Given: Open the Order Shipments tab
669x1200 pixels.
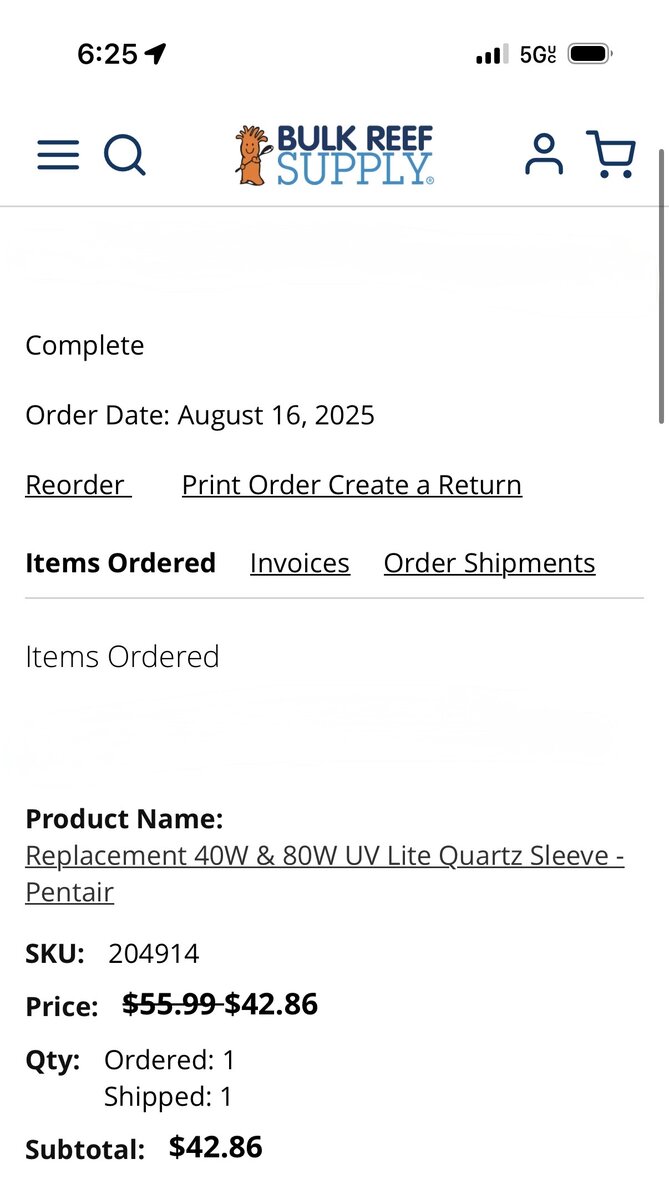Looking at the screenshot, I should click(489, 563).
